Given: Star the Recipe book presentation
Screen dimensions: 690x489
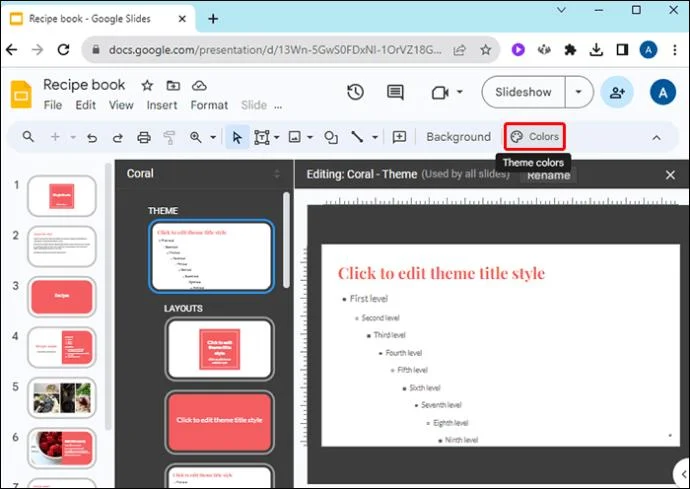Looking at the screenshot, I should pos(147,85).
